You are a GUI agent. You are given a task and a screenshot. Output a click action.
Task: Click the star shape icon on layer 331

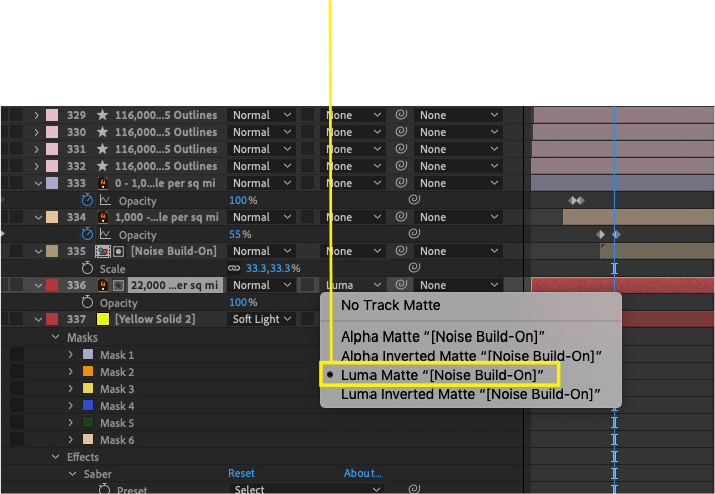tap(103, 149)
